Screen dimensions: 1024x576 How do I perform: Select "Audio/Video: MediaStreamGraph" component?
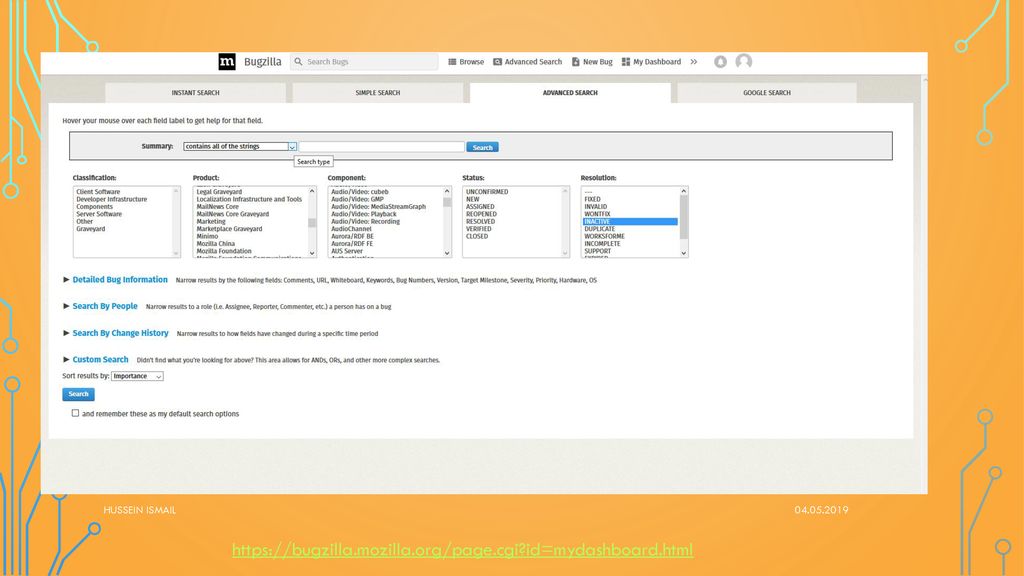378,206
